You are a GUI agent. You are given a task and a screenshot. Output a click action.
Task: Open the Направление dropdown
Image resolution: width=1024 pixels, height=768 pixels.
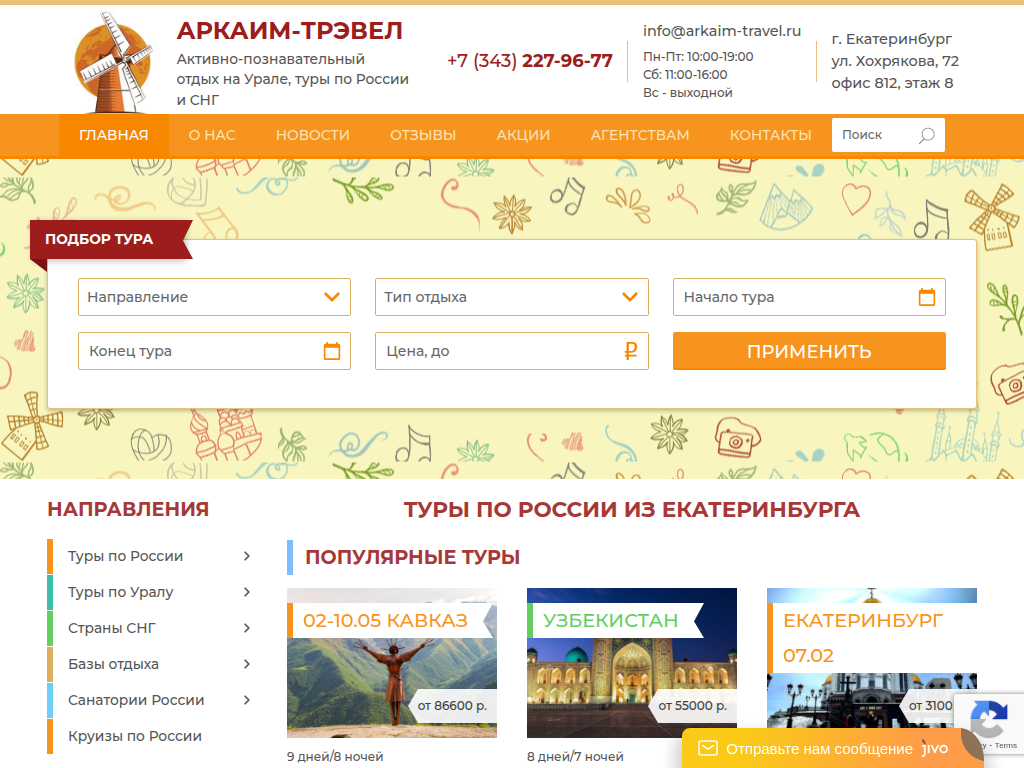tap(214, 296)
